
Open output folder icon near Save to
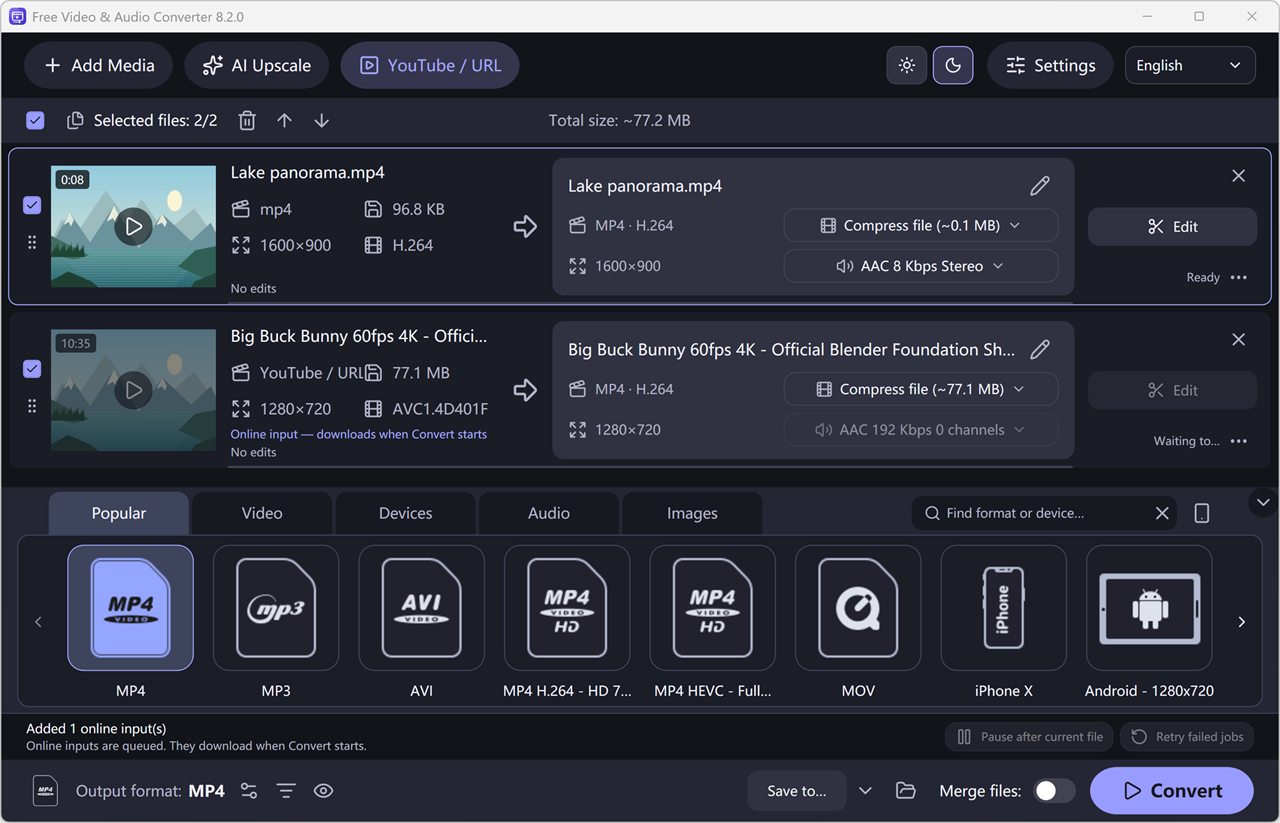click(906, 791)
